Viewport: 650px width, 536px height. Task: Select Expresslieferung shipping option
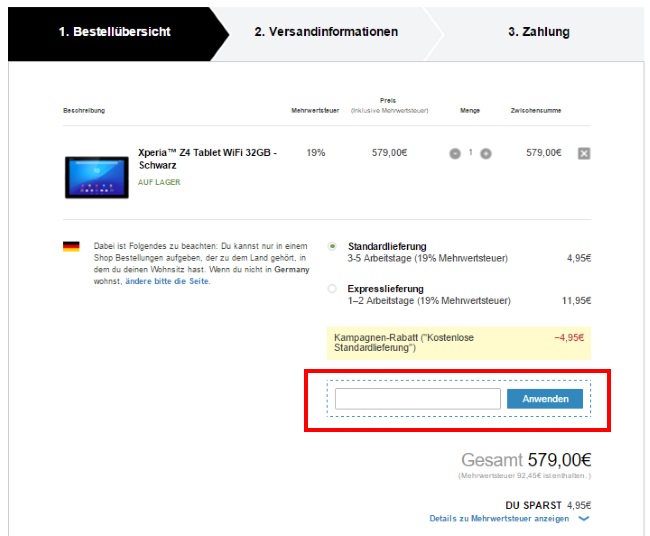pos(332,289)
